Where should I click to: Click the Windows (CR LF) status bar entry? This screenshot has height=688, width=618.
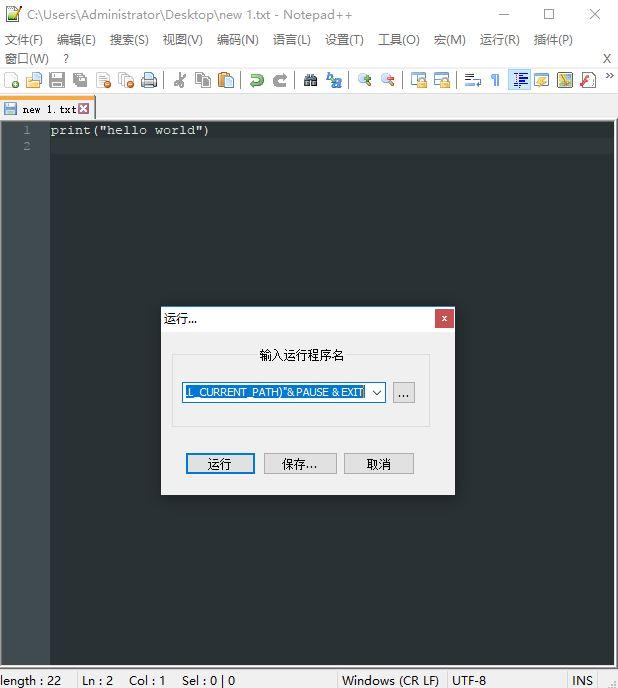click(x=390, y=681)
